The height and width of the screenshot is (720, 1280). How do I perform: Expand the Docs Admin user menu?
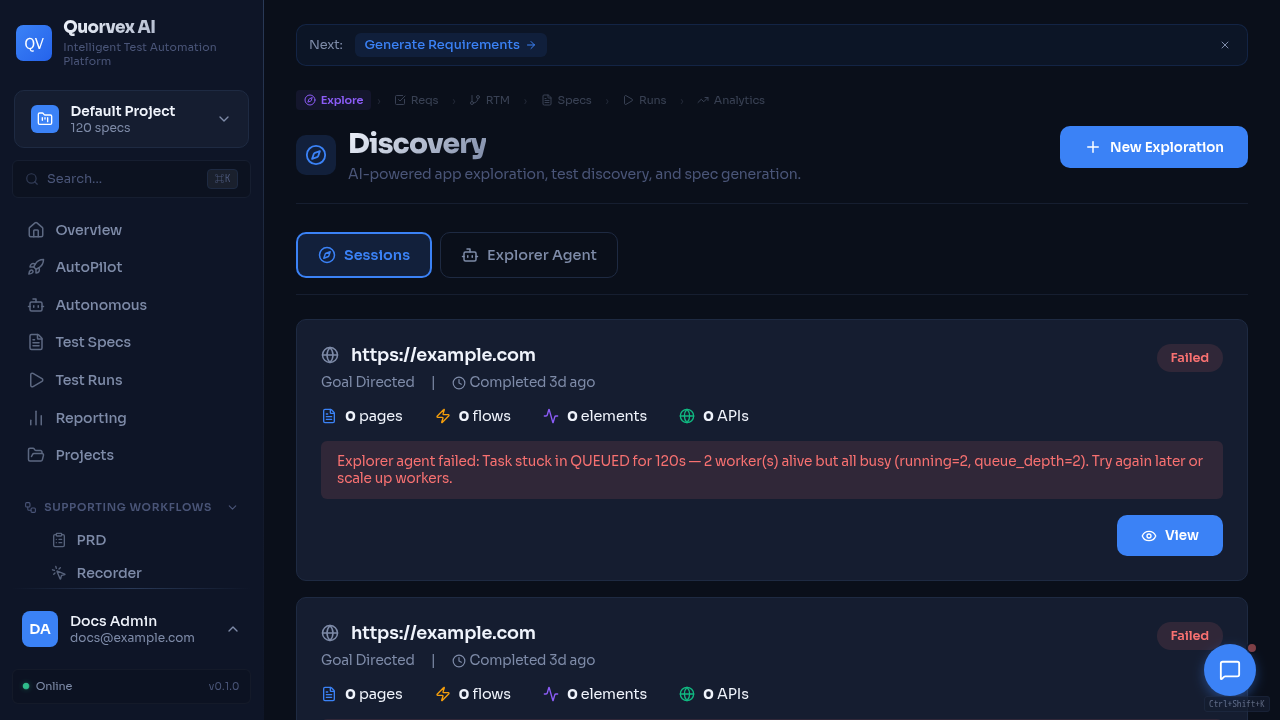pos(131,629)
